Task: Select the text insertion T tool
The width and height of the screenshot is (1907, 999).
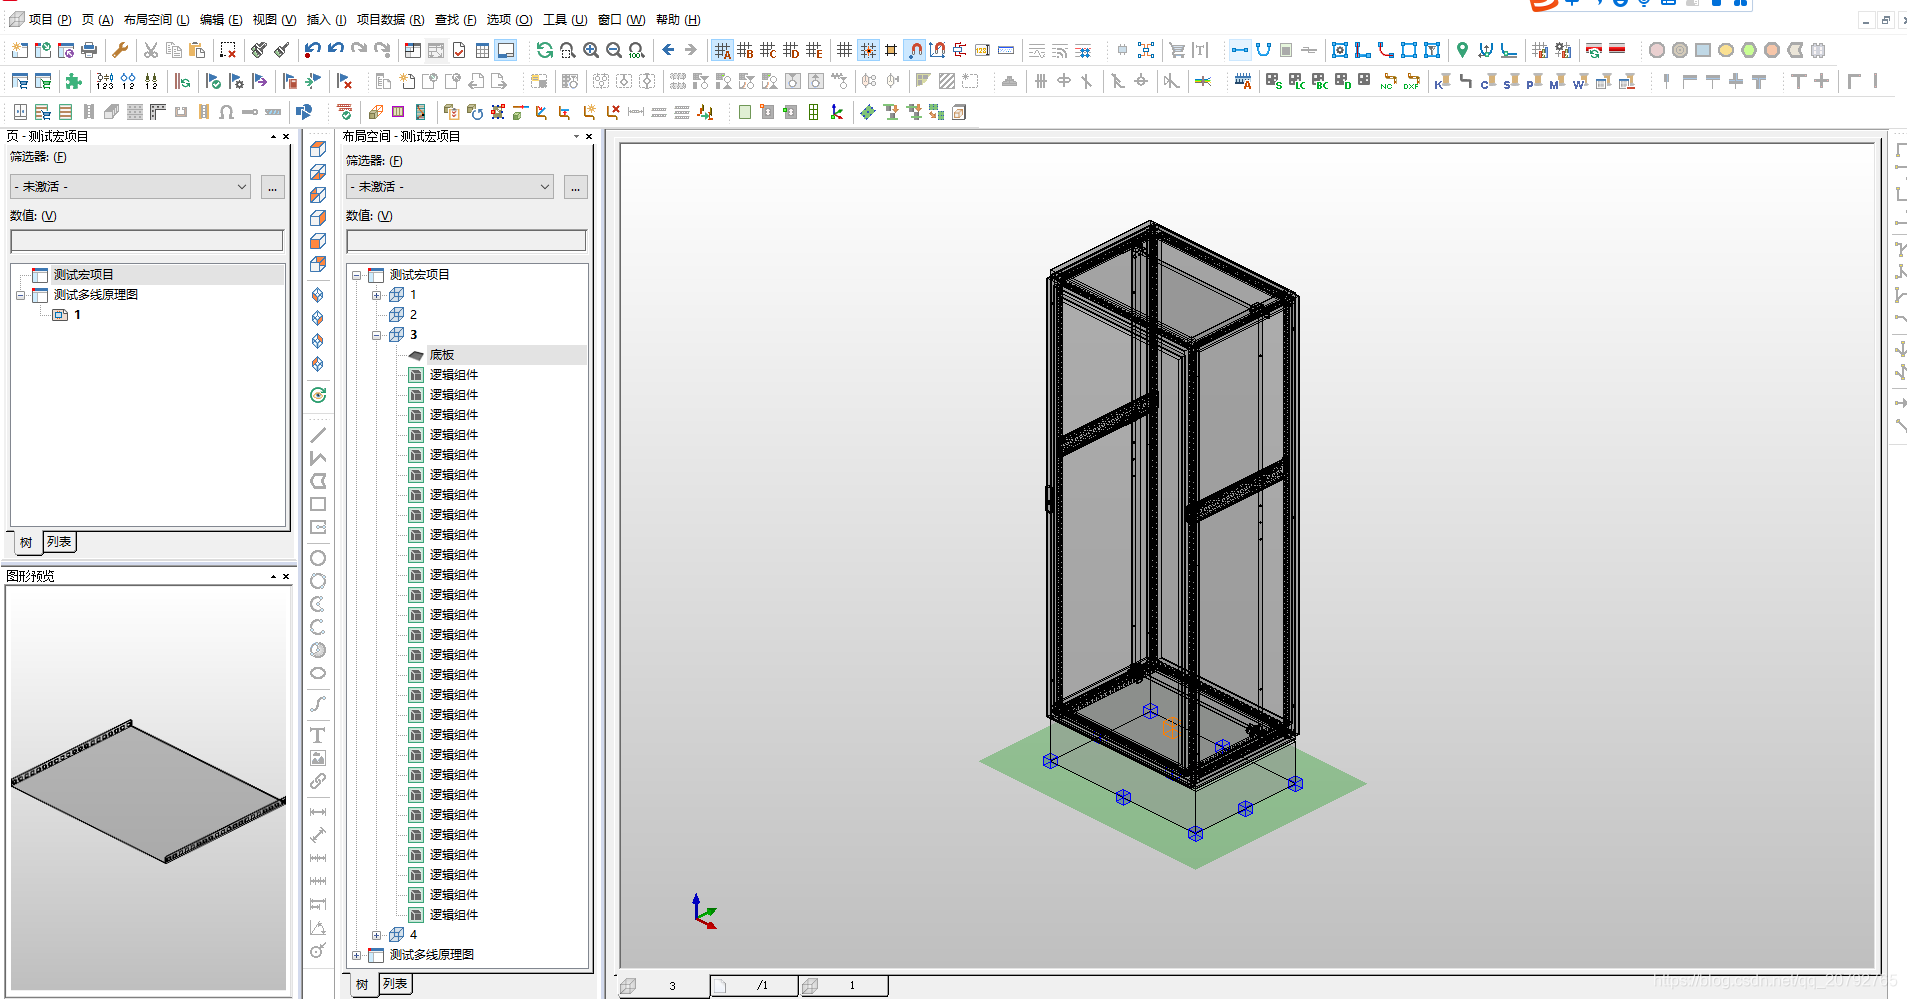Action: tap(318, 735)
